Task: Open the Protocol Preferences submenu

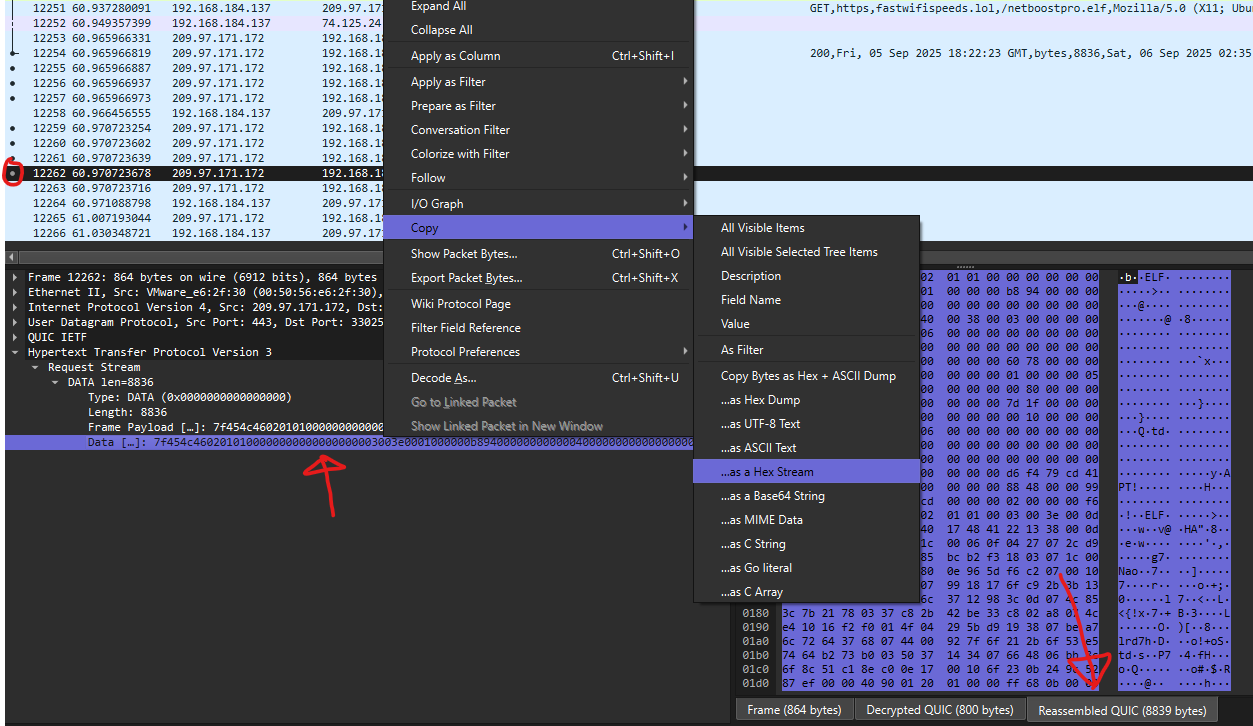Action: 538,352
